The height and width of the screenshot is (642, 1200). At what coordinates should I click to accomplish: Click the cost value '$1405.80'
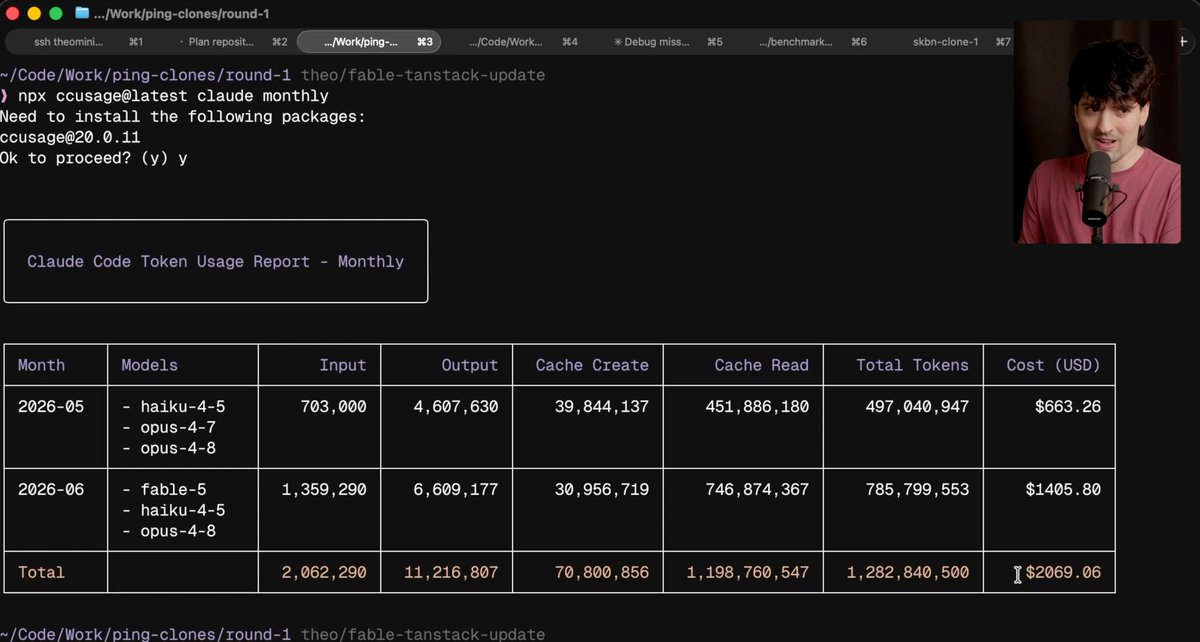tap(1063, 490)
